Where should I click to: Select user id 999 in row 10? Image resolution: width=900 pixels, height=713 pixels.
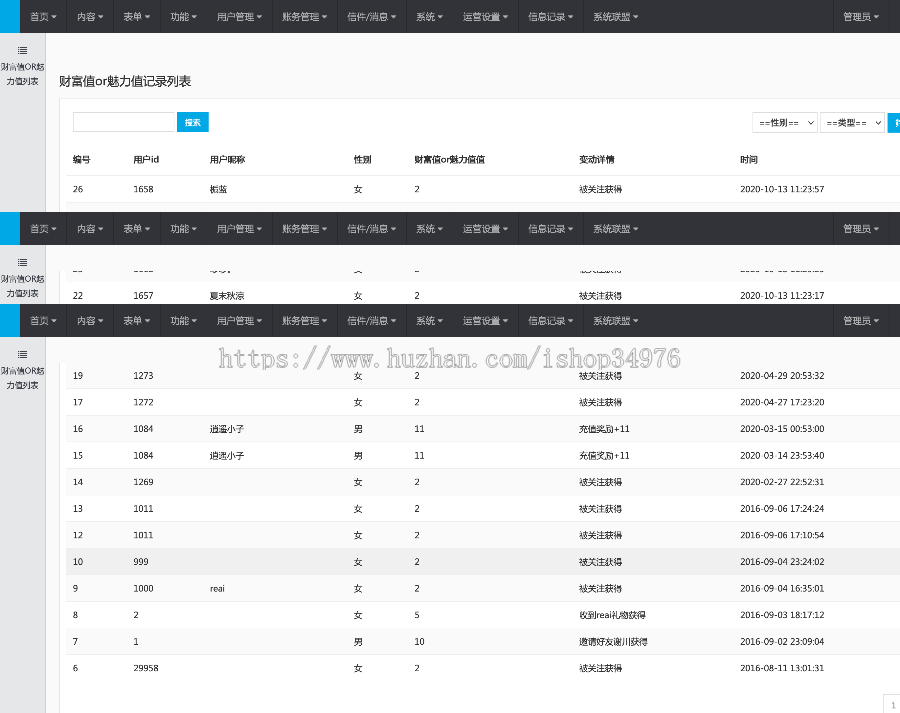coord(141,562)
